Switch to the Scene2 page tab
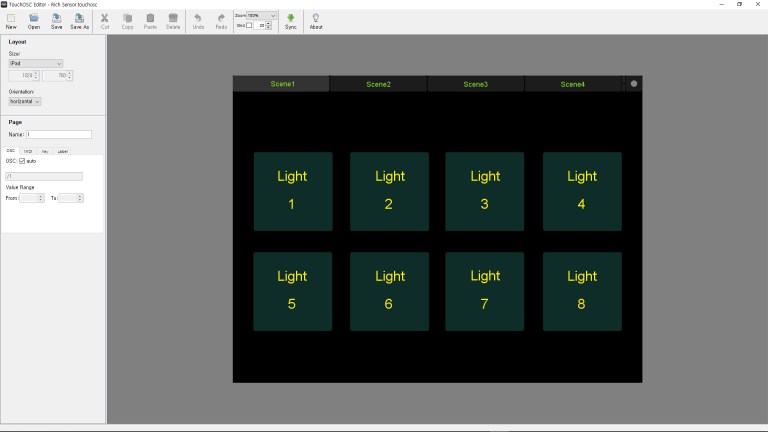Screen dimensions: 768x432 378,84
